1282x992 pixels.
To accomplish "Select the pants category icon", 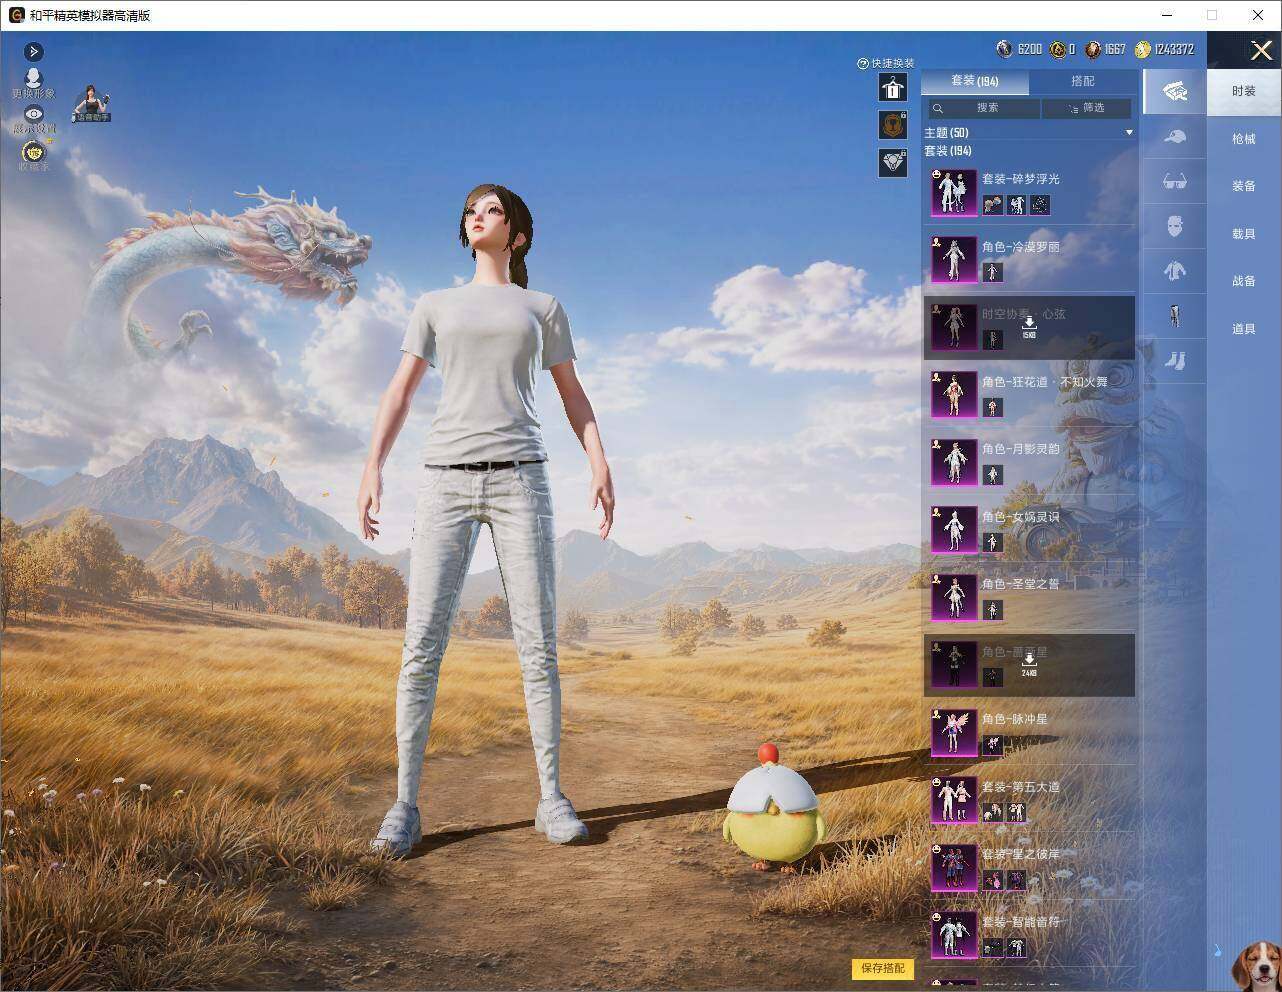I will coord(1175,316).
